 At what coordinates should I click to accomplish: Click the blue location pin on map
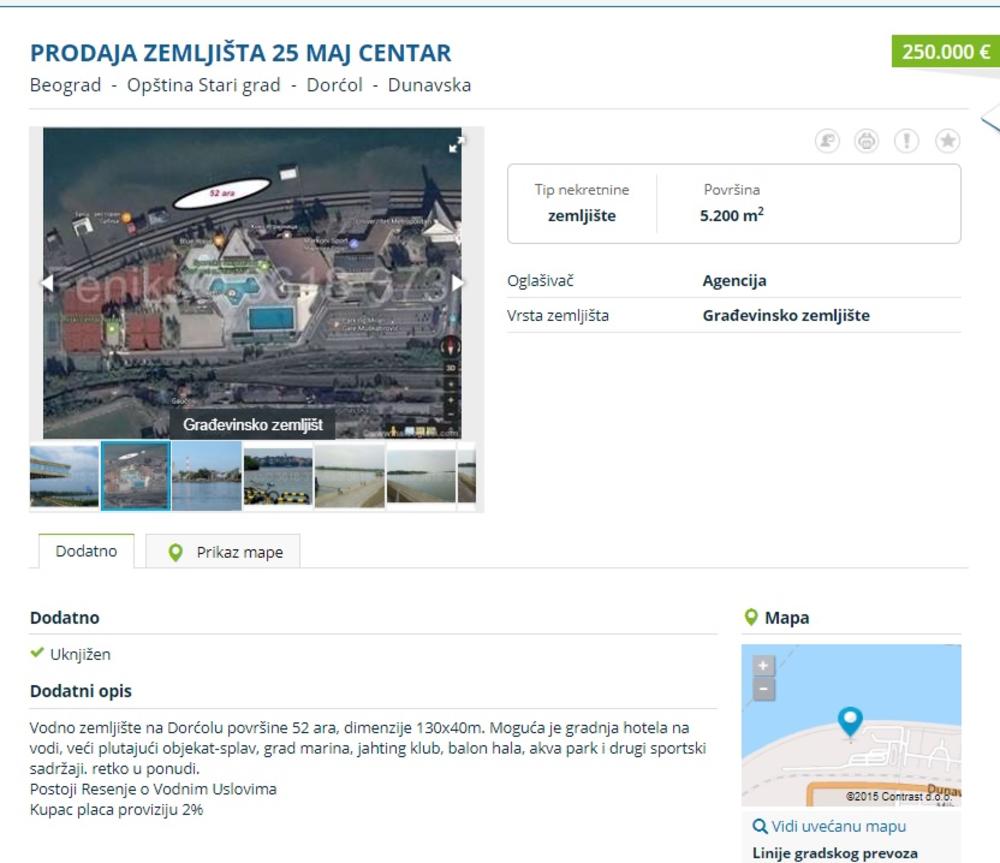[x=850, y=720]
